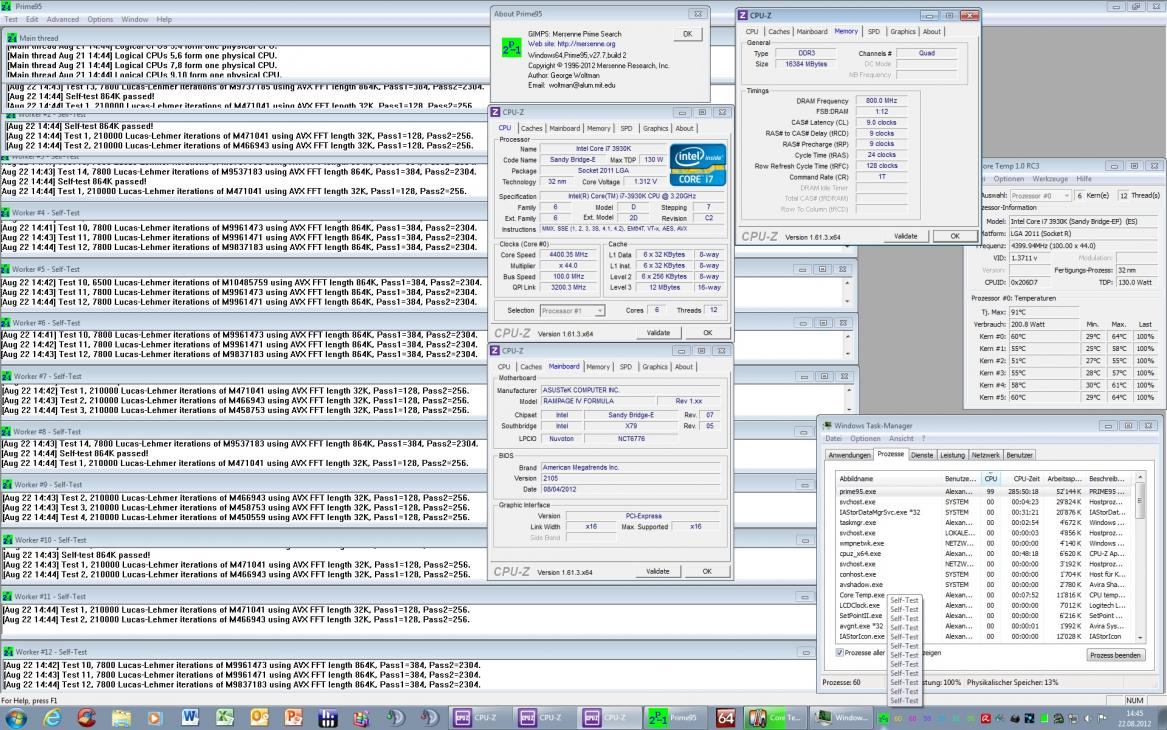Screen dimensions: 1167x730
Task: Click Validate in CPU-Z Memory window
Action: coord(906,236)
